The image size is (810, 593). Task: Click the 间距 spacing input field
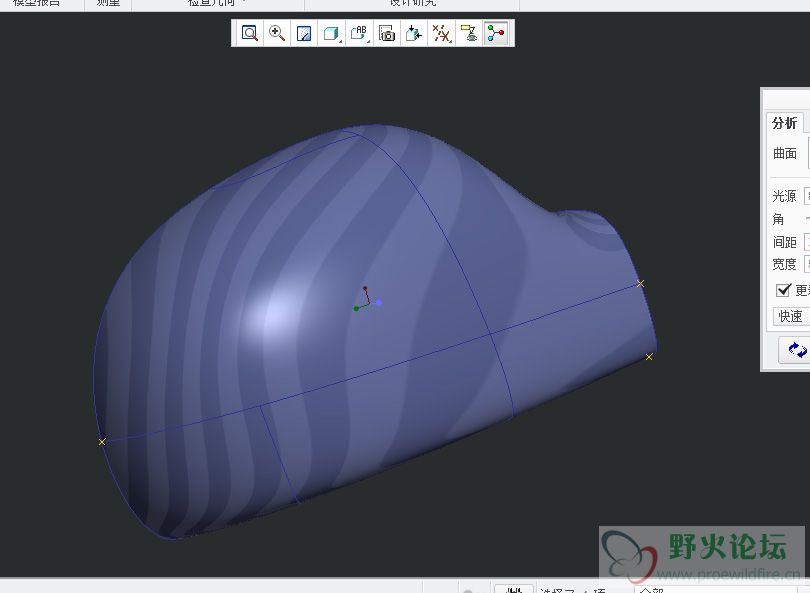806,242
